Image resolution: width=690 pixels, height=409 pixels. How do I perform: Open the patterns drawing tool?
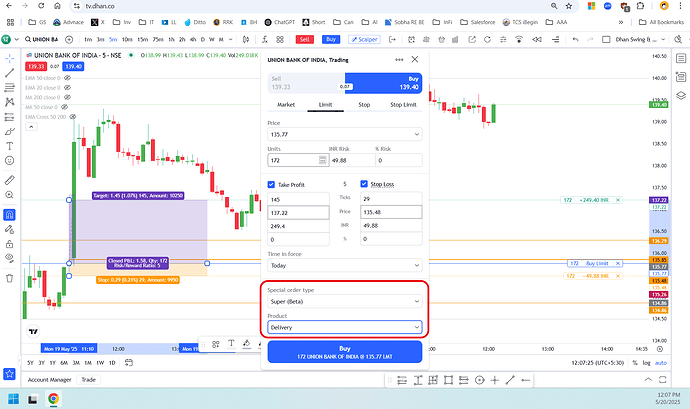9,102
